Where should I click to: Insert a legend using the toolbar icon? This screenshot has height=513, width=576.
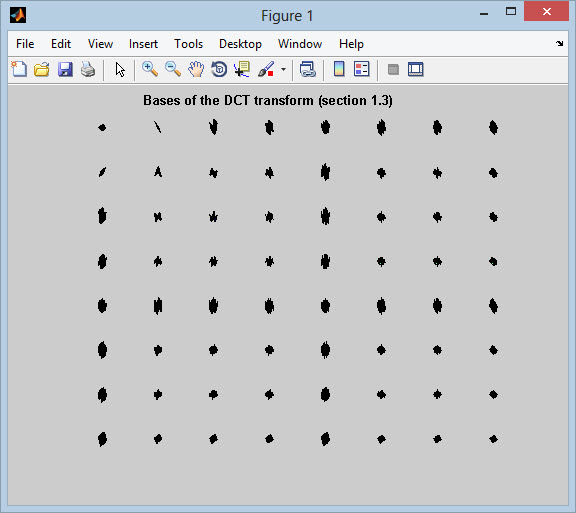(361, 69)
